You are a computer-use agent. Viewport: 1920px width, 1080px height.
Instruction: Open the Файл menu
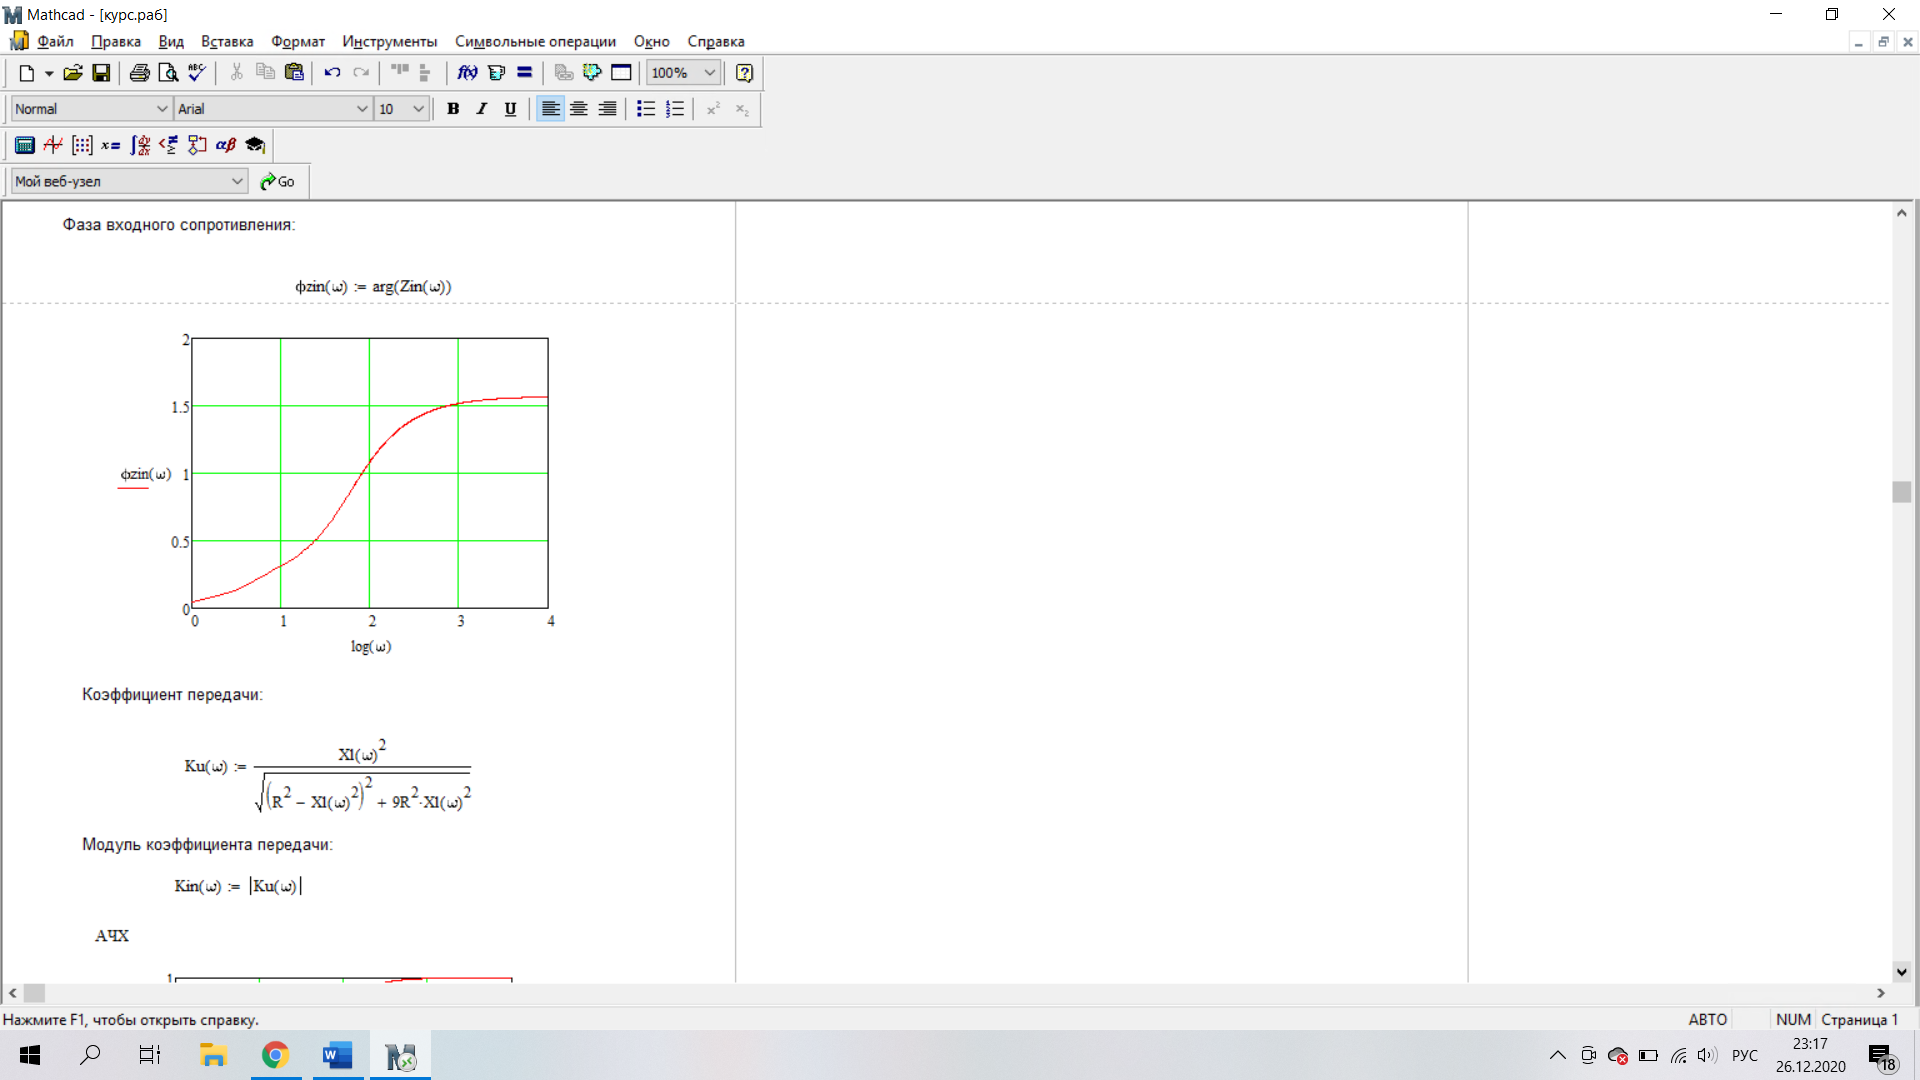[55, 41]
